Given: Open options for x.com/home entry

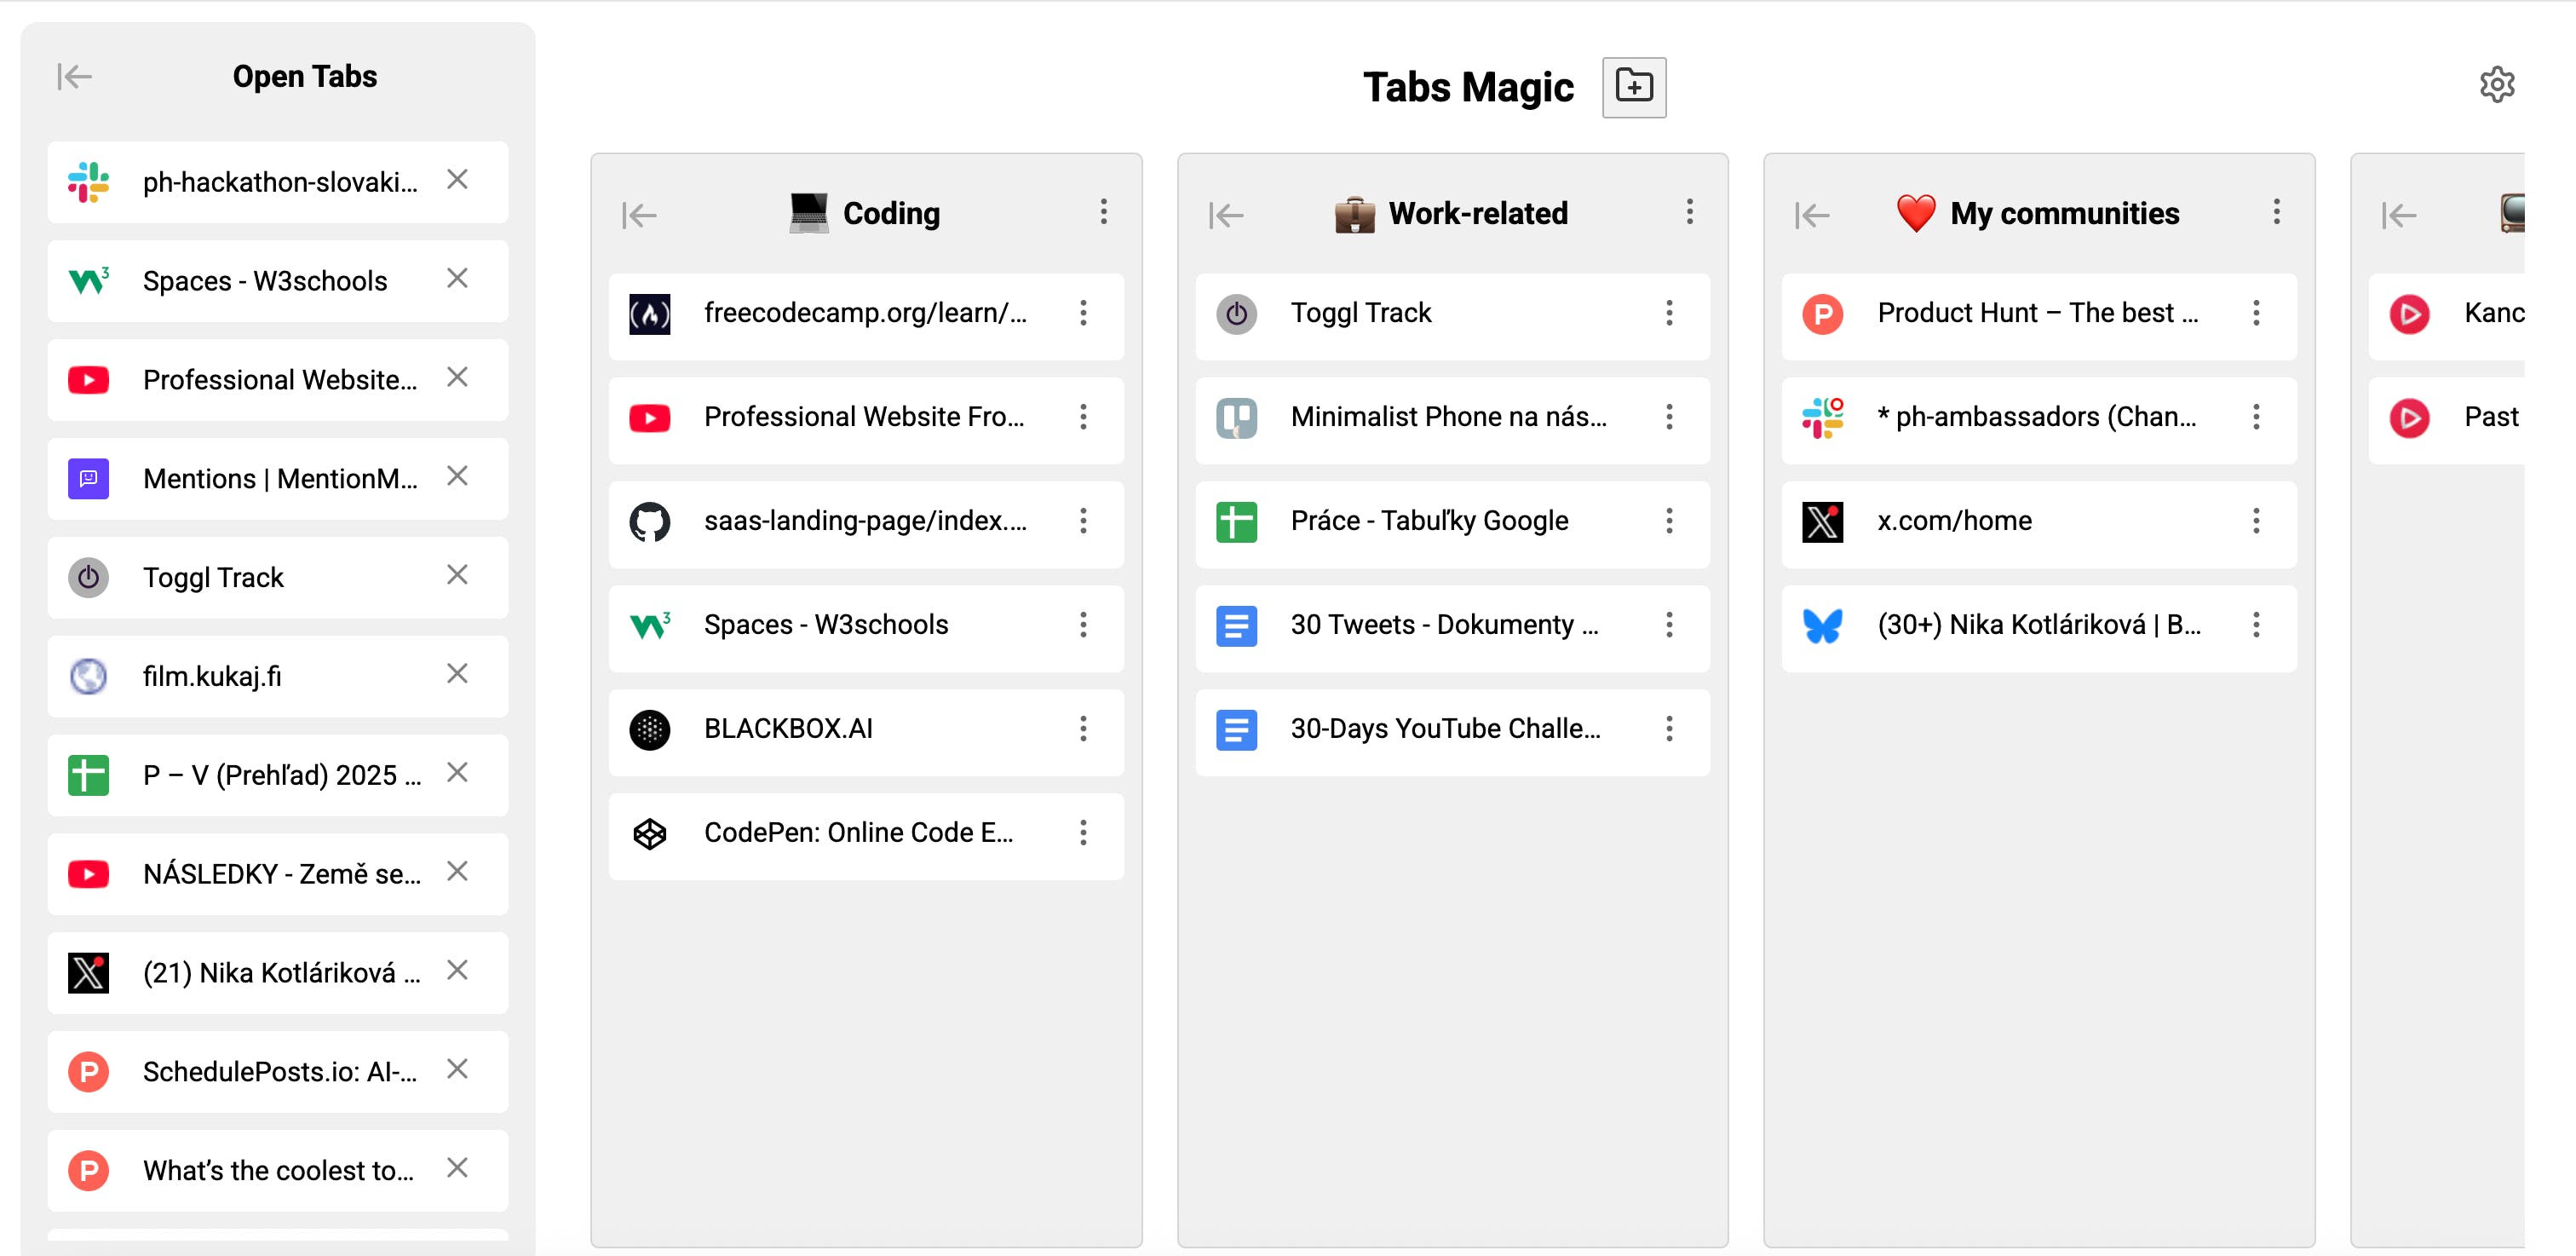Looking at the screenshot, I should (x=2256, y=521).
